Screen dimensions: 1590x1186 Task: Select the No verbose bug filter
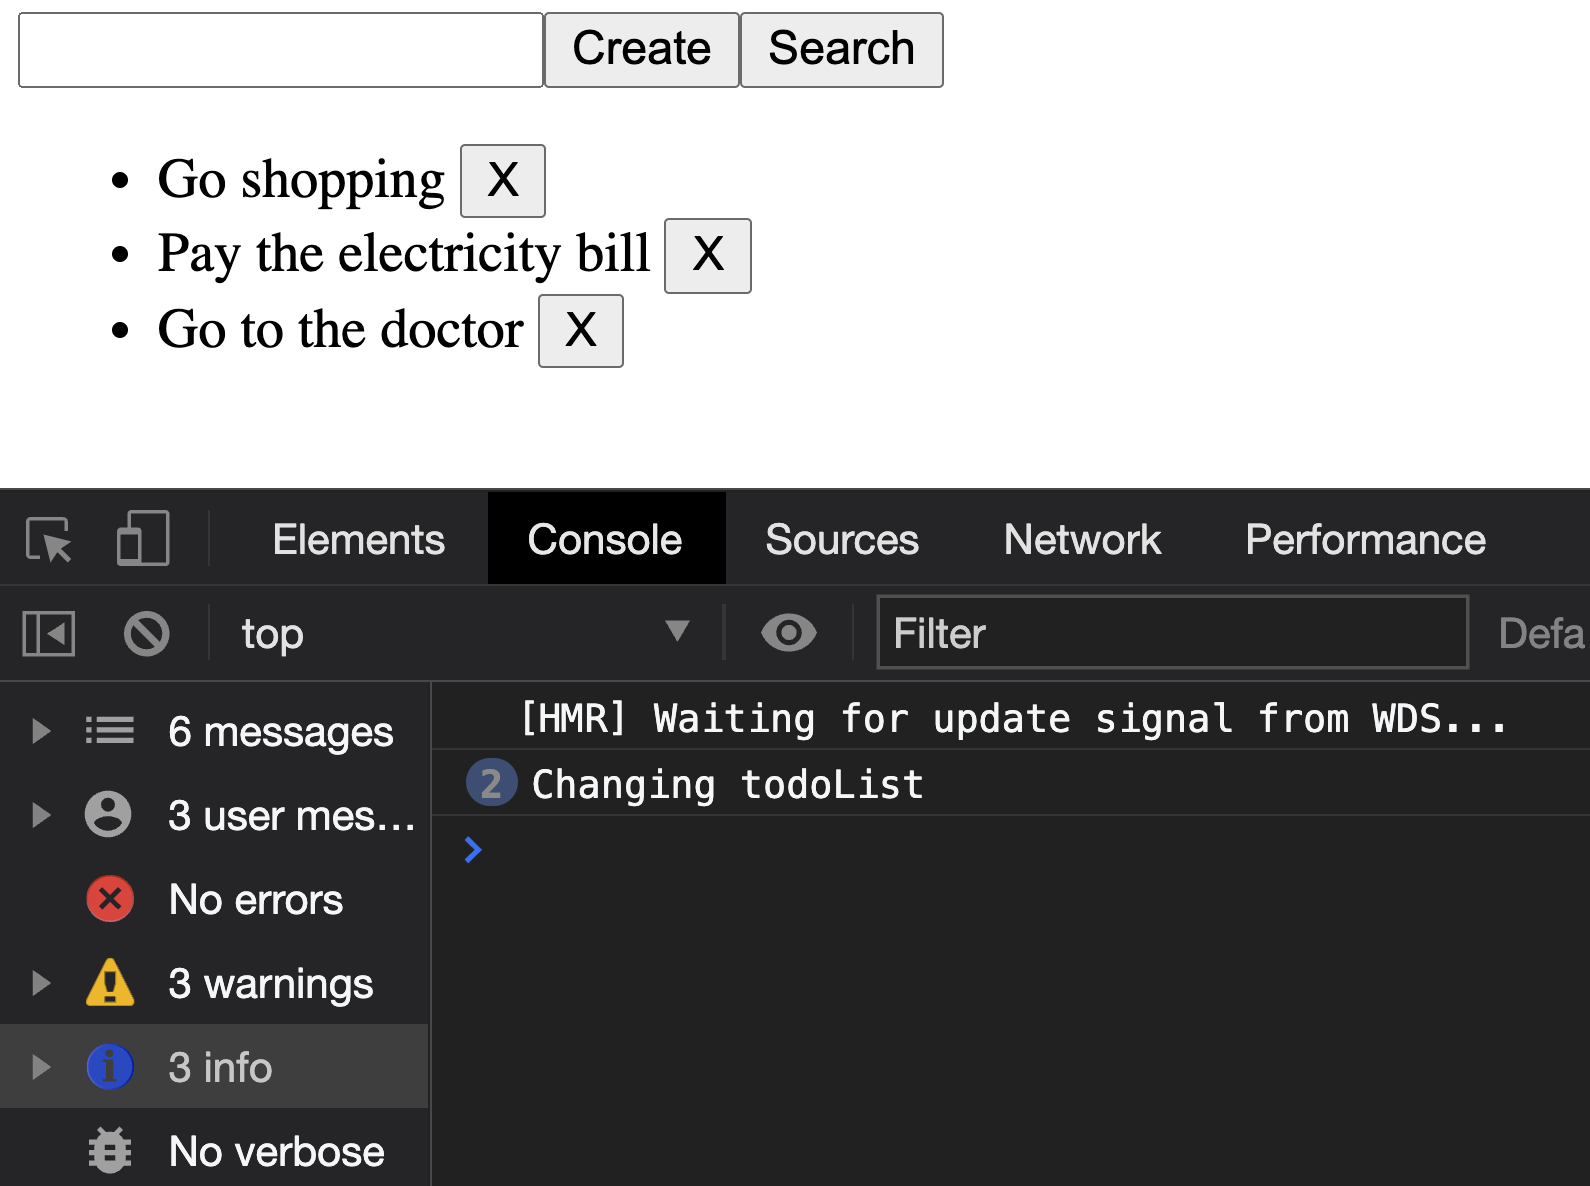coord(276,1151)
